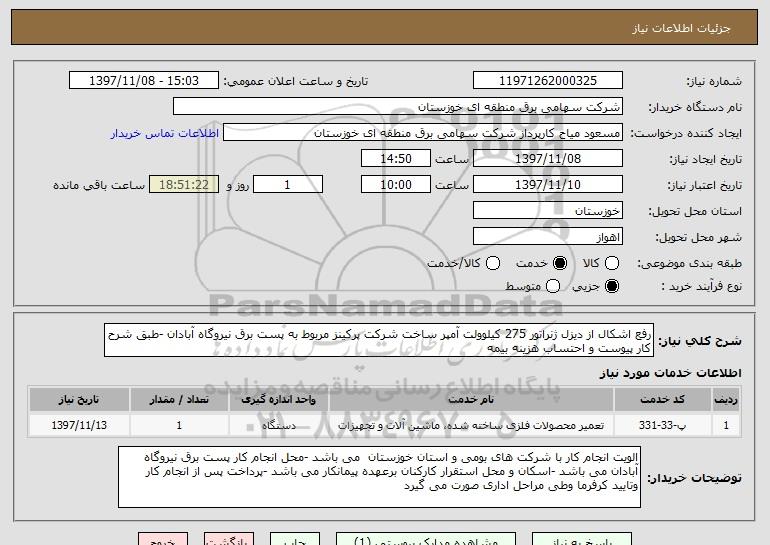Click the validity time field 10:00

coord(396,185)
